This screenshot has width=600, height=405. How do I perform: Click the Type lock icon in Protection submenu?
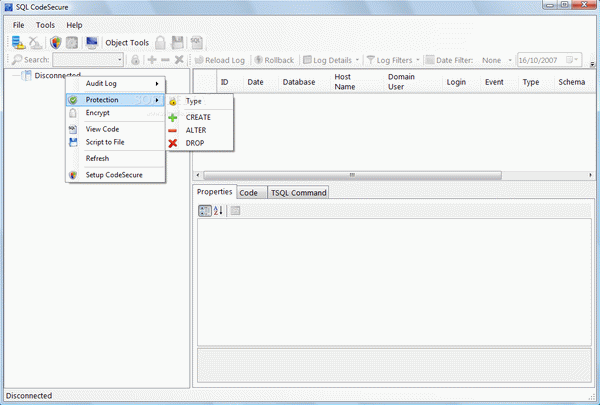click(x=173, y=101)
